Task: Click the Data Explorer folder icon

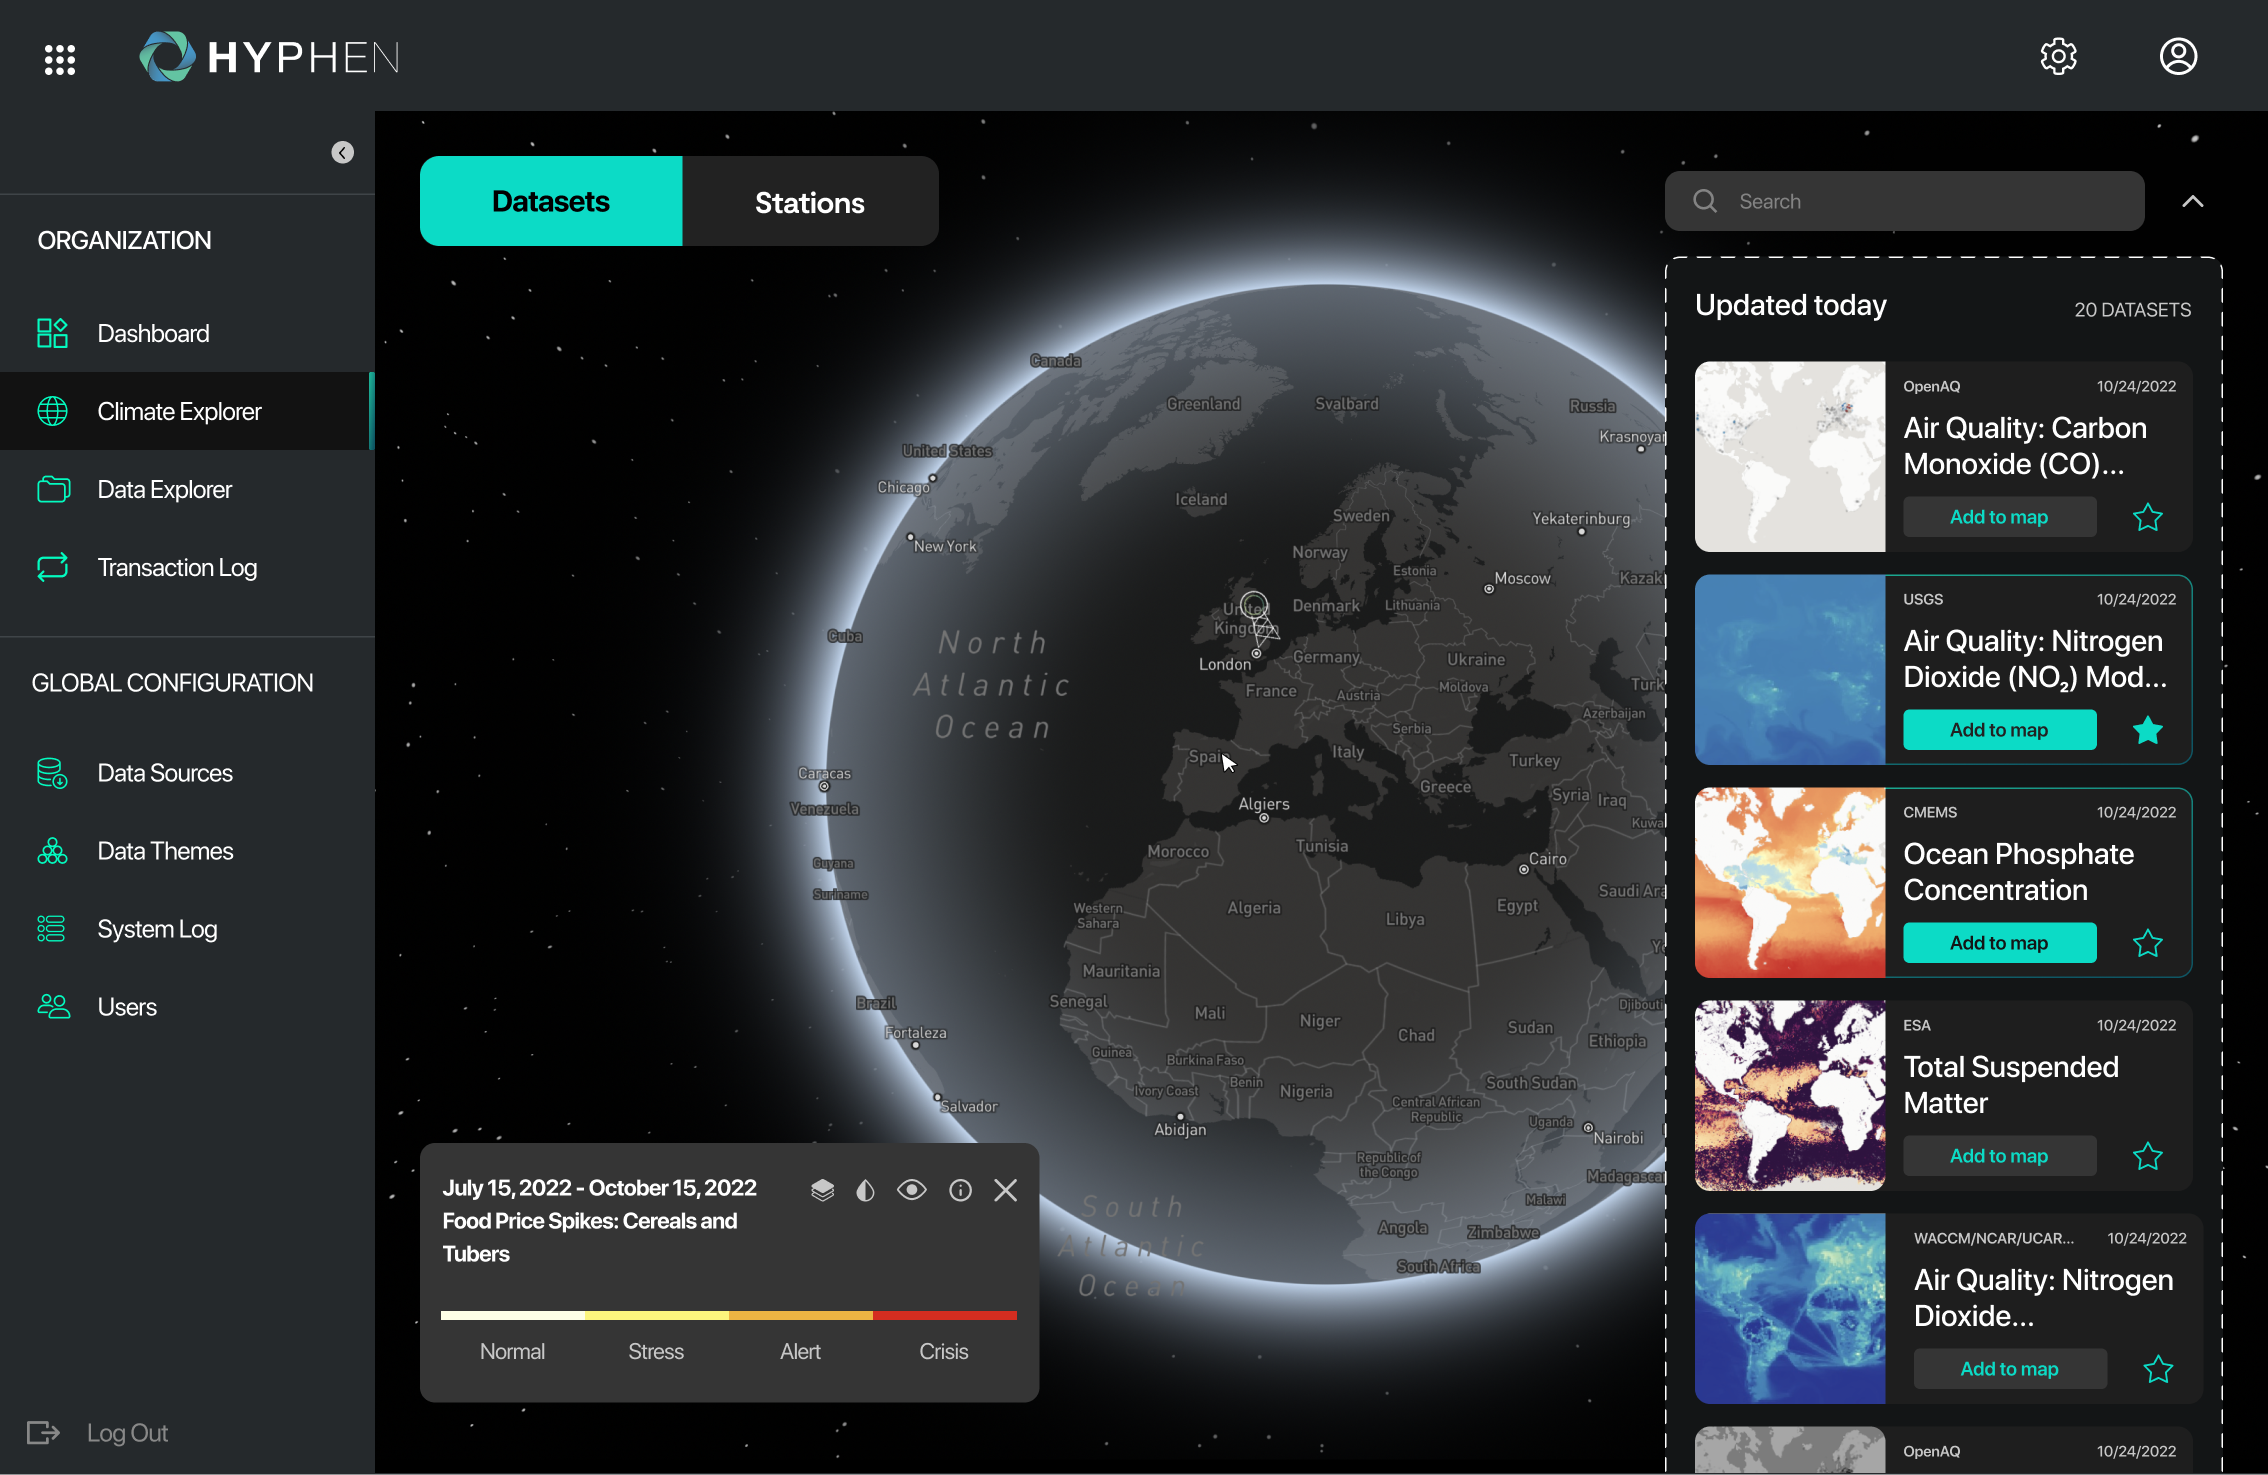Action: click(x=53, y=489)
